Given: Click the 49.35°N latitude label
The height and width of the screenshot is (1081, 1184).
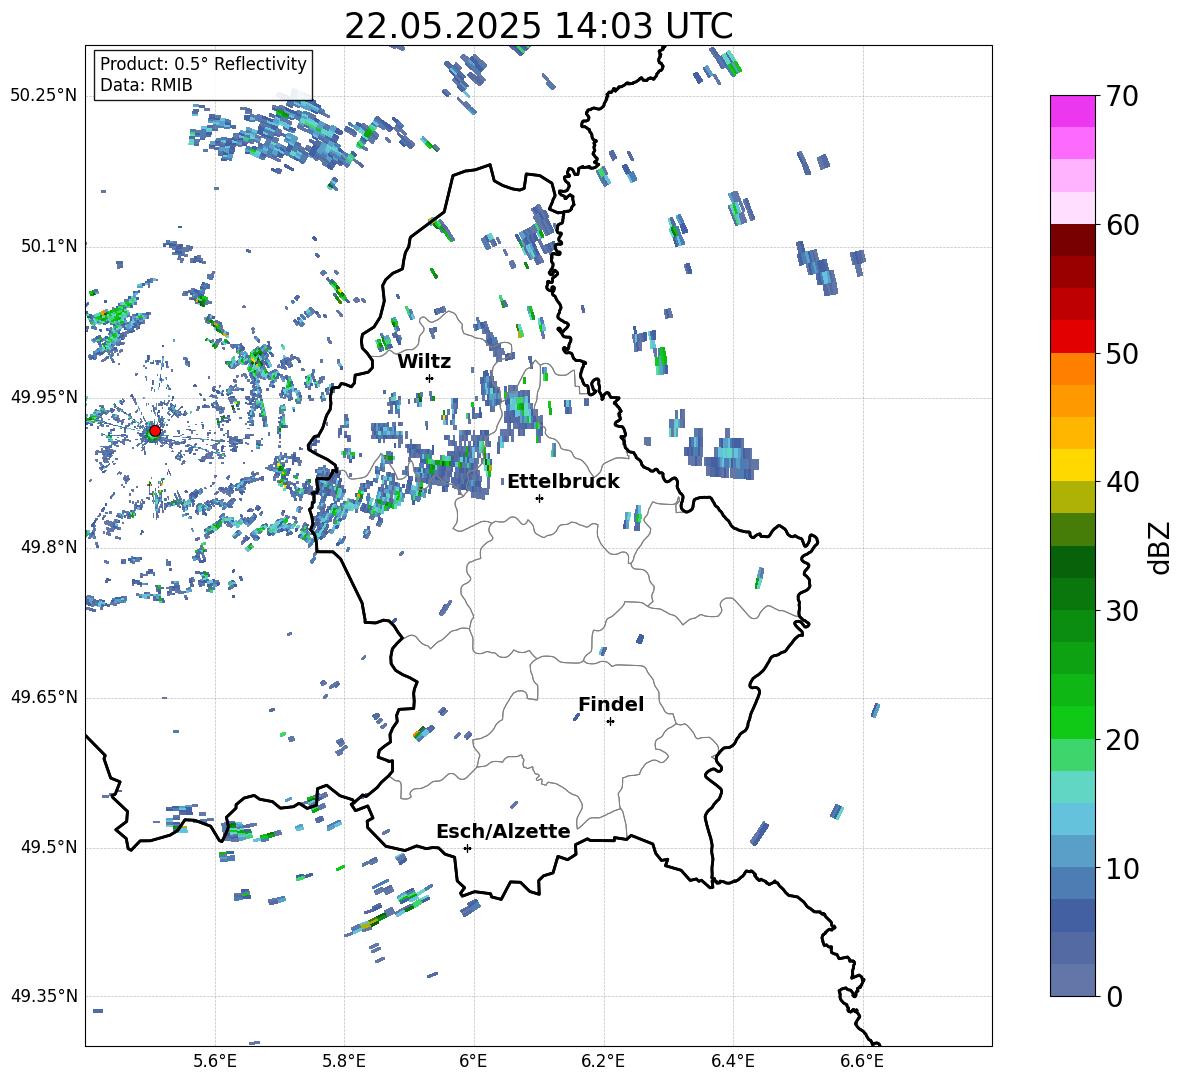Looking at the screenshot, I should pyautogui.click(x=44, y=996).
